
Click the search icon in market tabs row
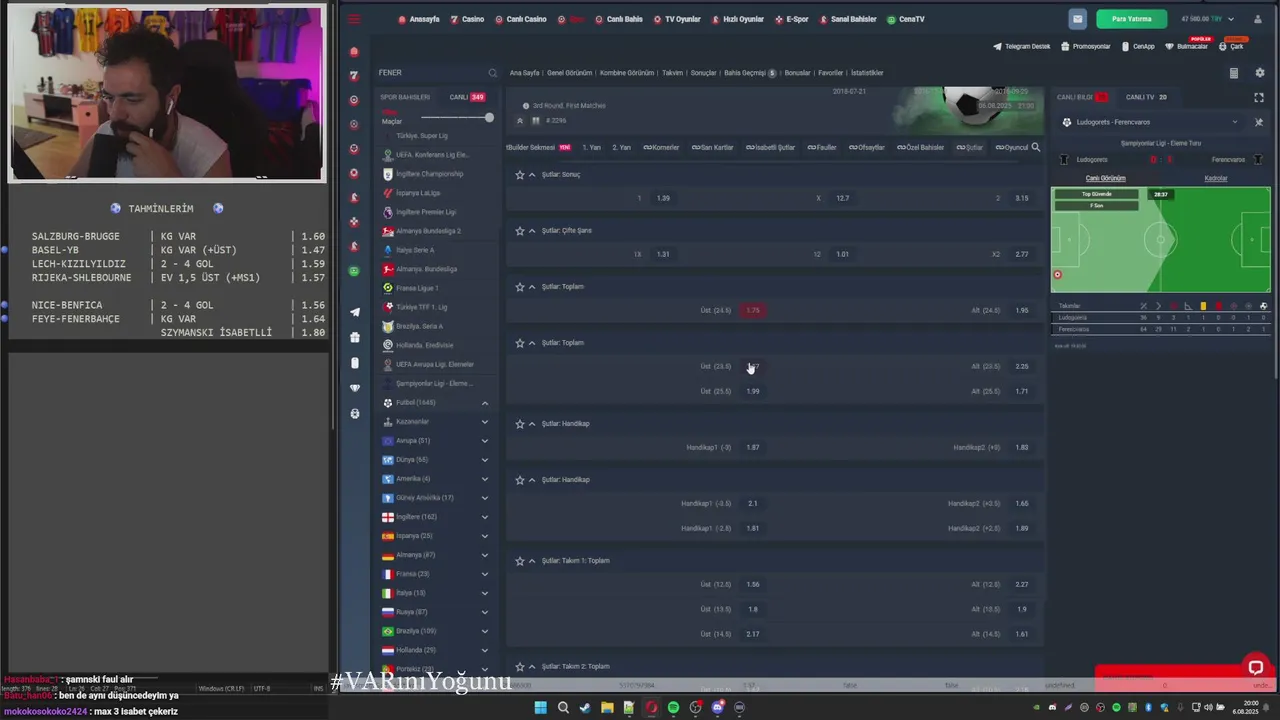coord(1036,147)
